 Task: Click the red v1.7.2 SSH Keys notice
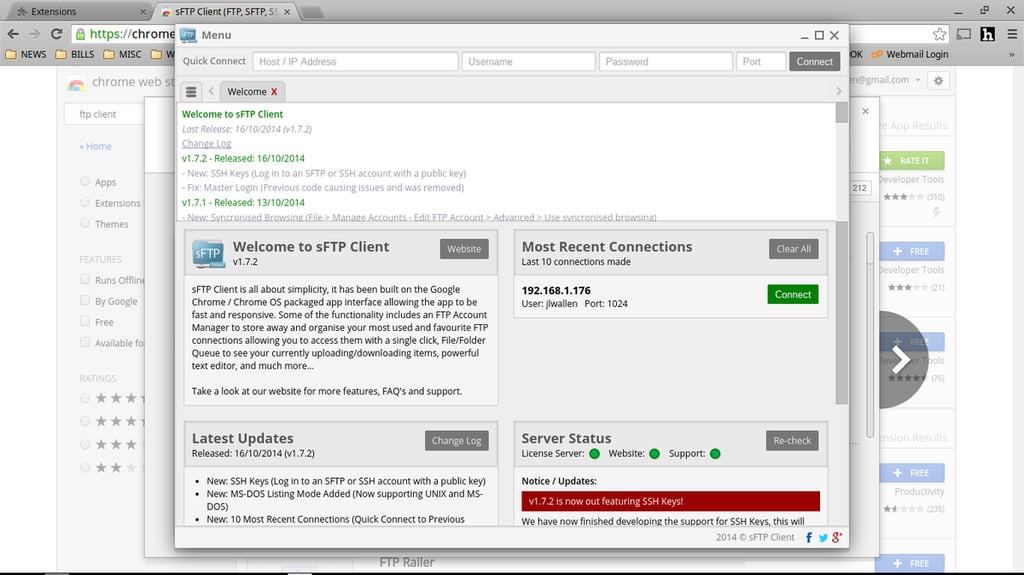(x=671, y=501)
